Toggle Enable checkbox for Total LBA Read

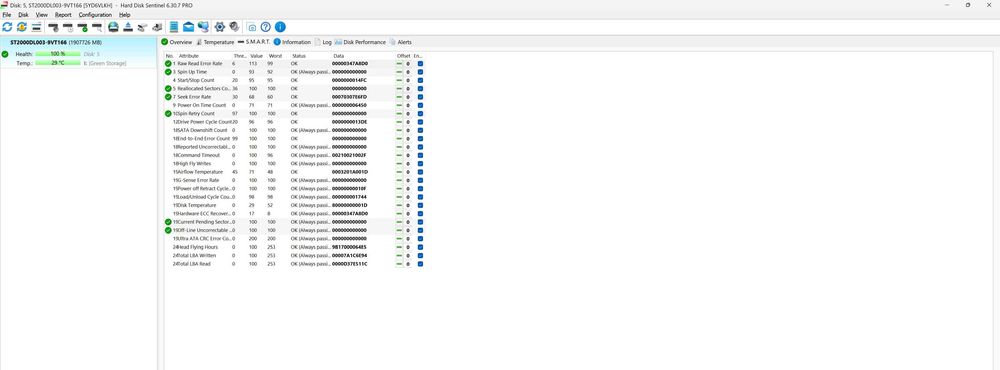click(420, 263)
